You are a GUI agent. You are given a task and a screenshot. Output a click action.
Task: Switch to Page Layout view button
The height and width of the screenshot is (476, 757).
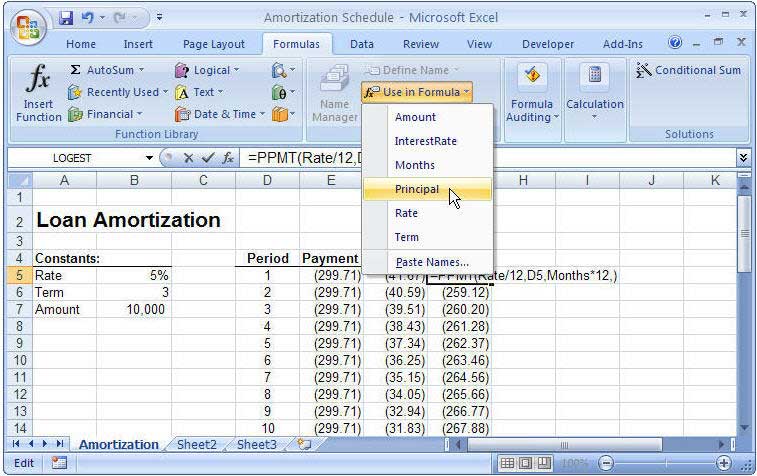(x=526, y=464)
